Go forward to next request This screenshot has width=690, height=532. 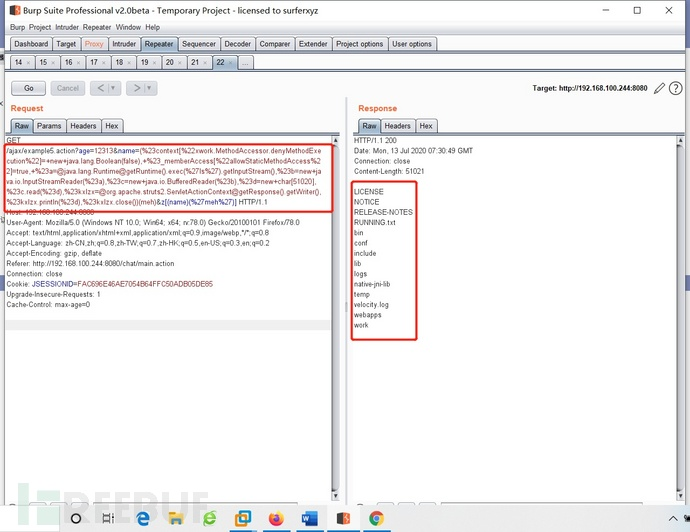coord(136,88)
